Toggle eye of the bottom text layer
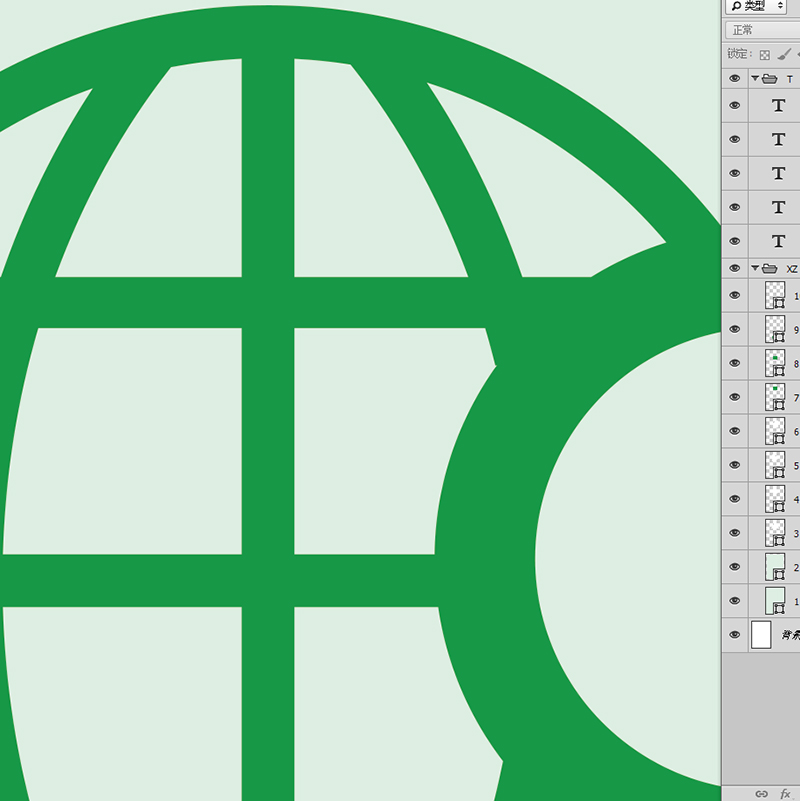 coord(735,241)
